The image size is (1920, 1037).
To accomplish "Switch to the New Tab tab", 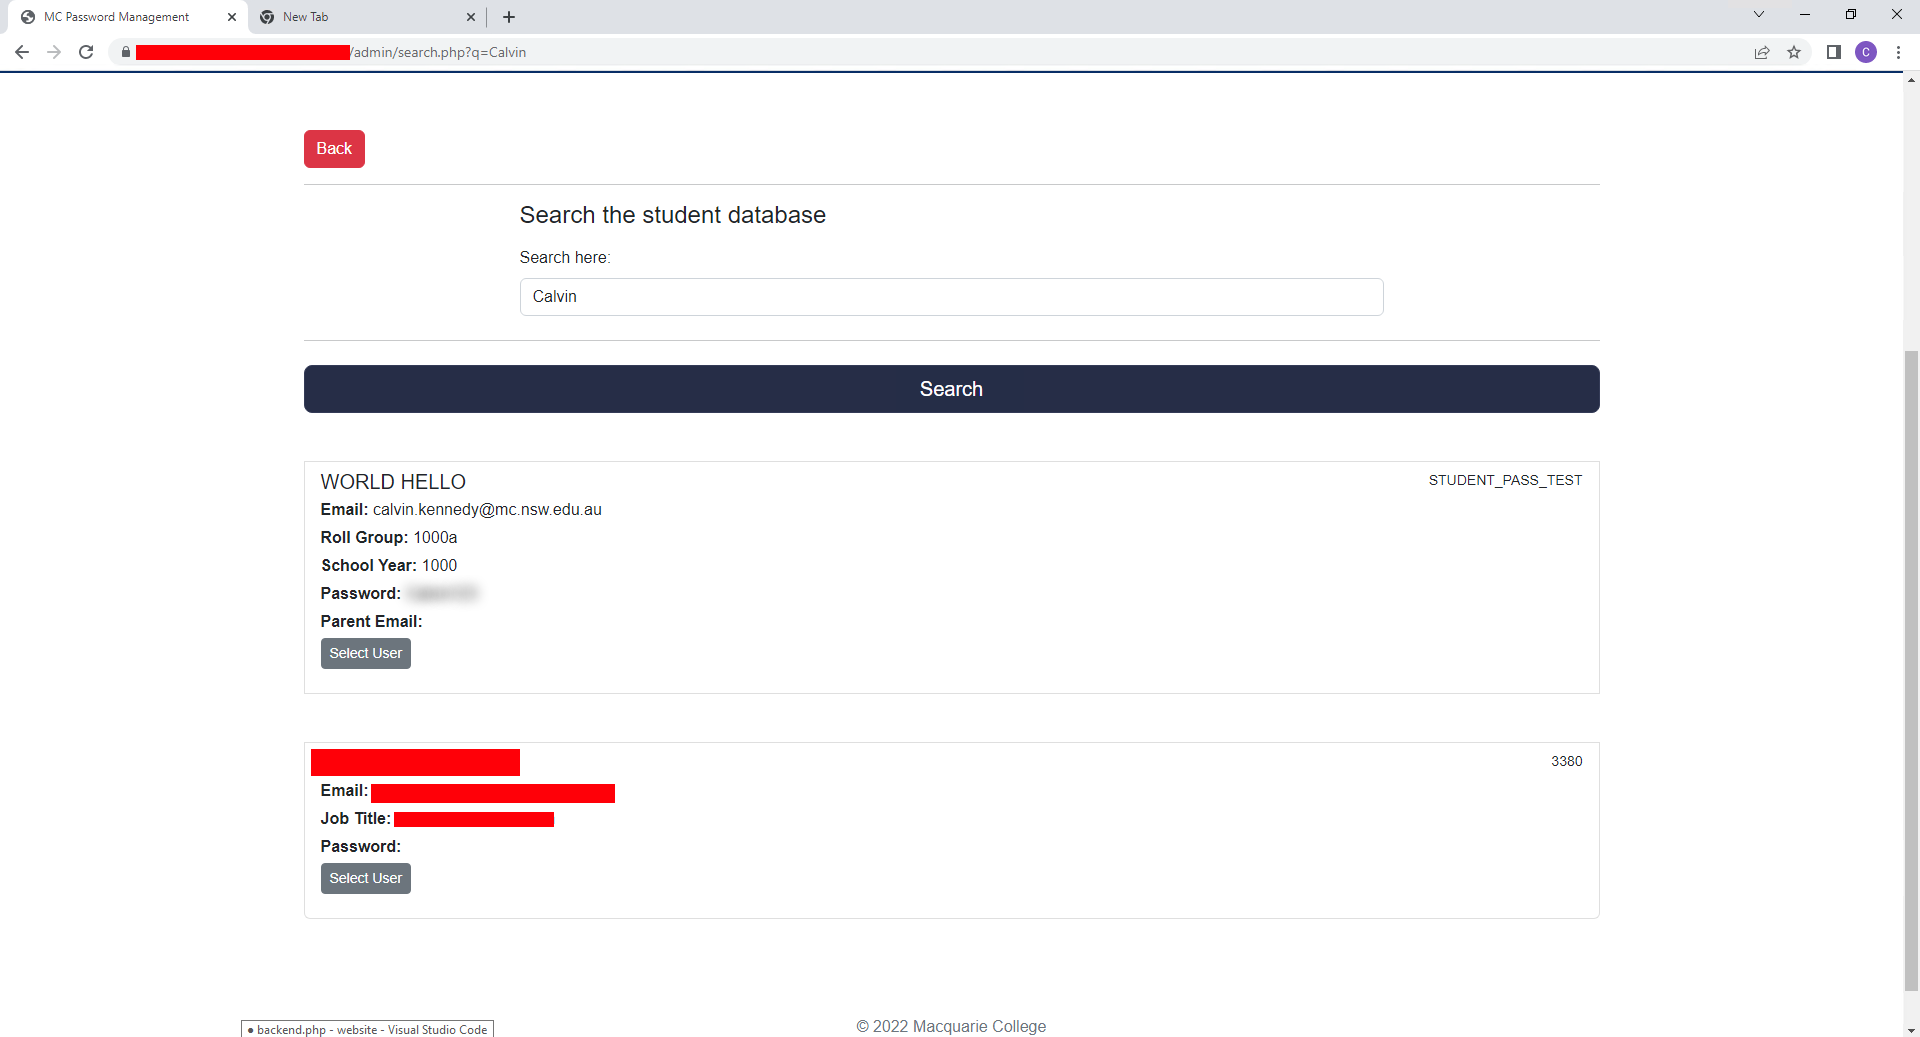I will [x=360, y=17].
